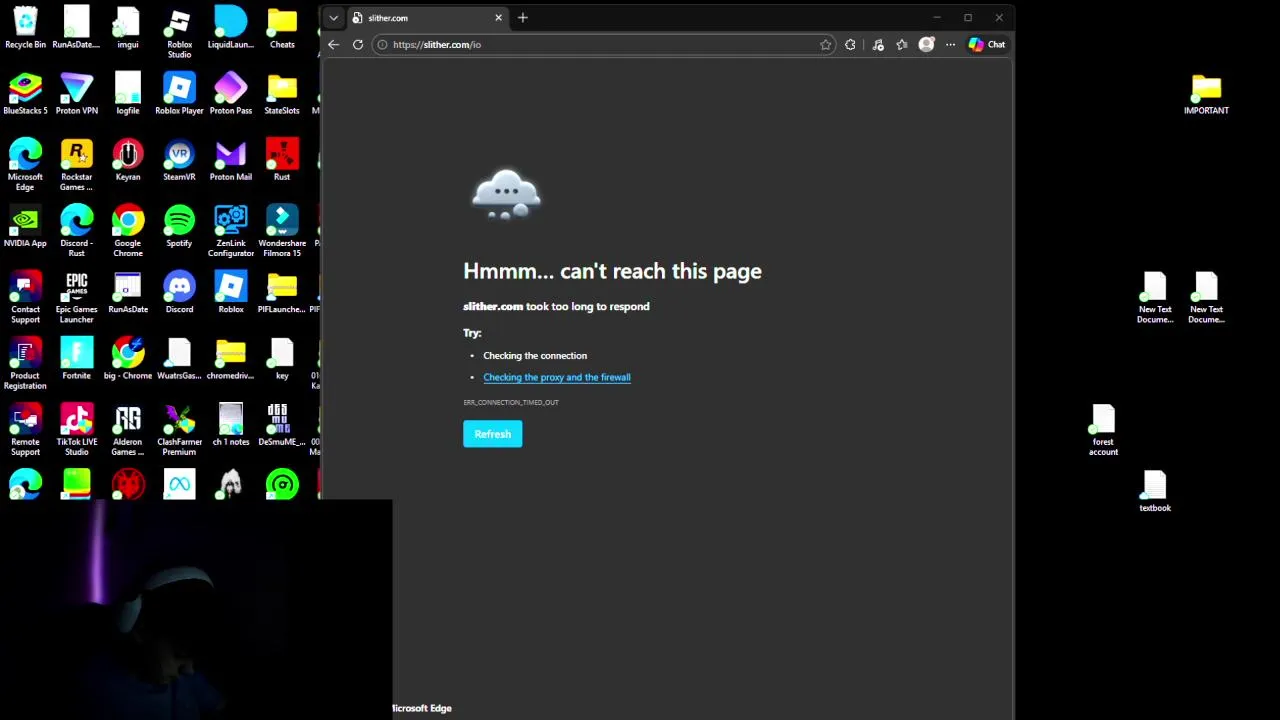Select the StateSlots folder on desktop
This screenshot has width=1280, height=720.
point(282,94)
